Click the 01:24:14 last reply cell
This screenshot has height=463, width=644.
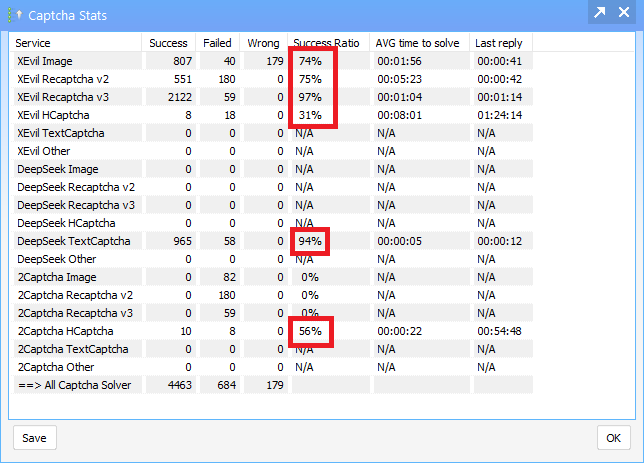(x=503, y=115)
